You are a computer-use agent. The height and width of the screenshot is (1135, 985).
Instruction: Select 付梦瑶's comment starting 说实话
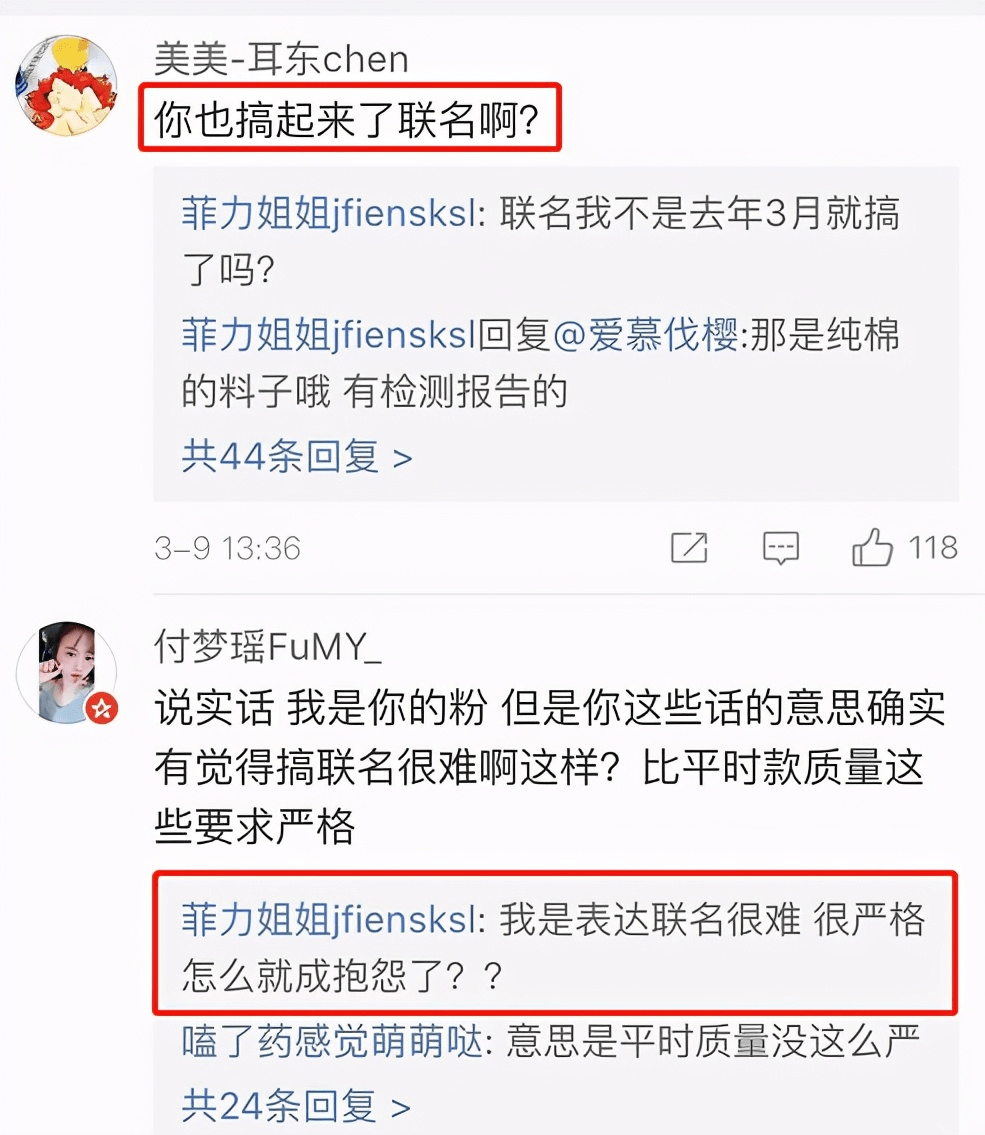[549, 767]
